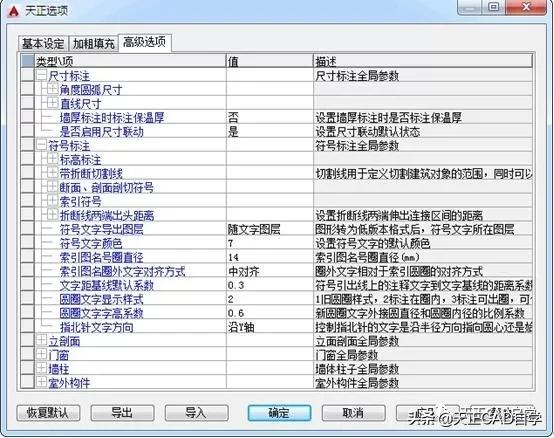Click the 类型\项 column header

coord(130,61)
